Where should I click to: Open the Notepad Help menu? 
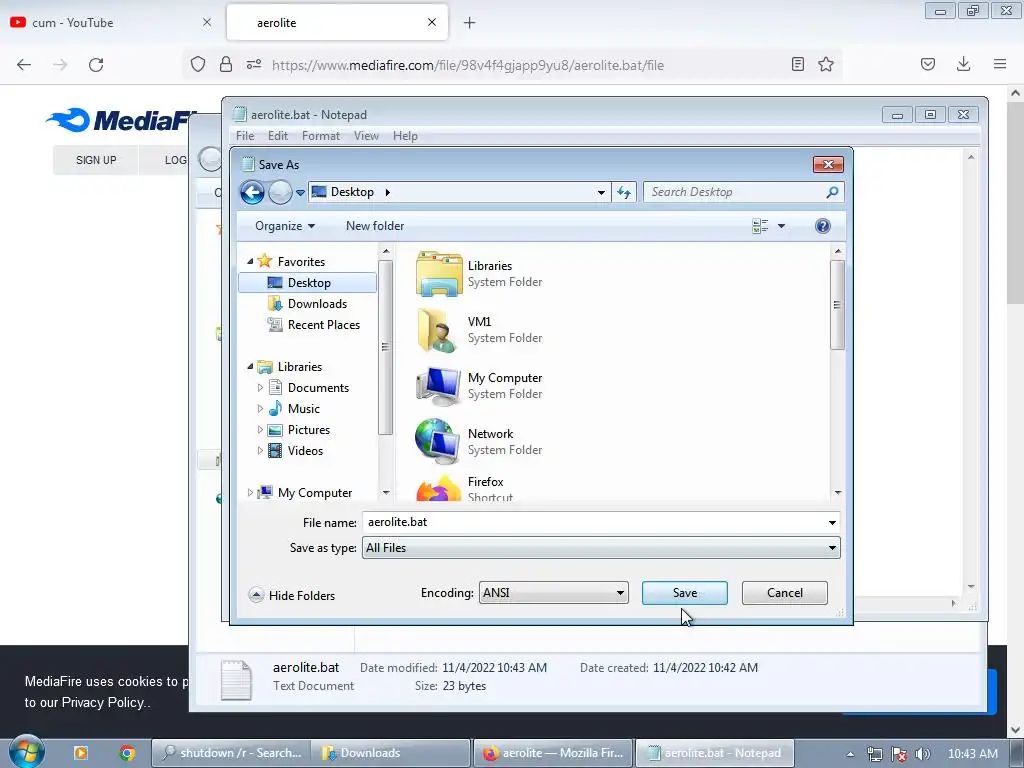click(x=405, y=136)
